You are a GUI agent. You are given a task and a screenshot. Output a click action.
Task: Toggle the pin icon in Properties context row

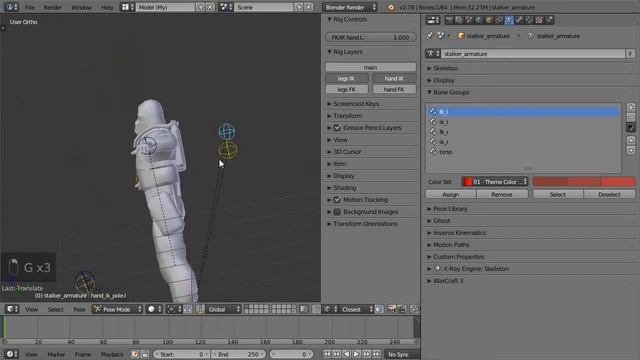[430, 36]
